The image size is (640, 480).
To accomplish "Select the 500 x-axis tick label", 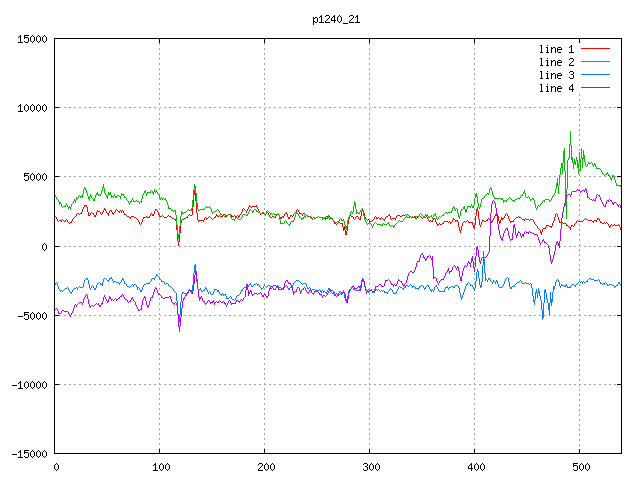I will coord(579,466).
